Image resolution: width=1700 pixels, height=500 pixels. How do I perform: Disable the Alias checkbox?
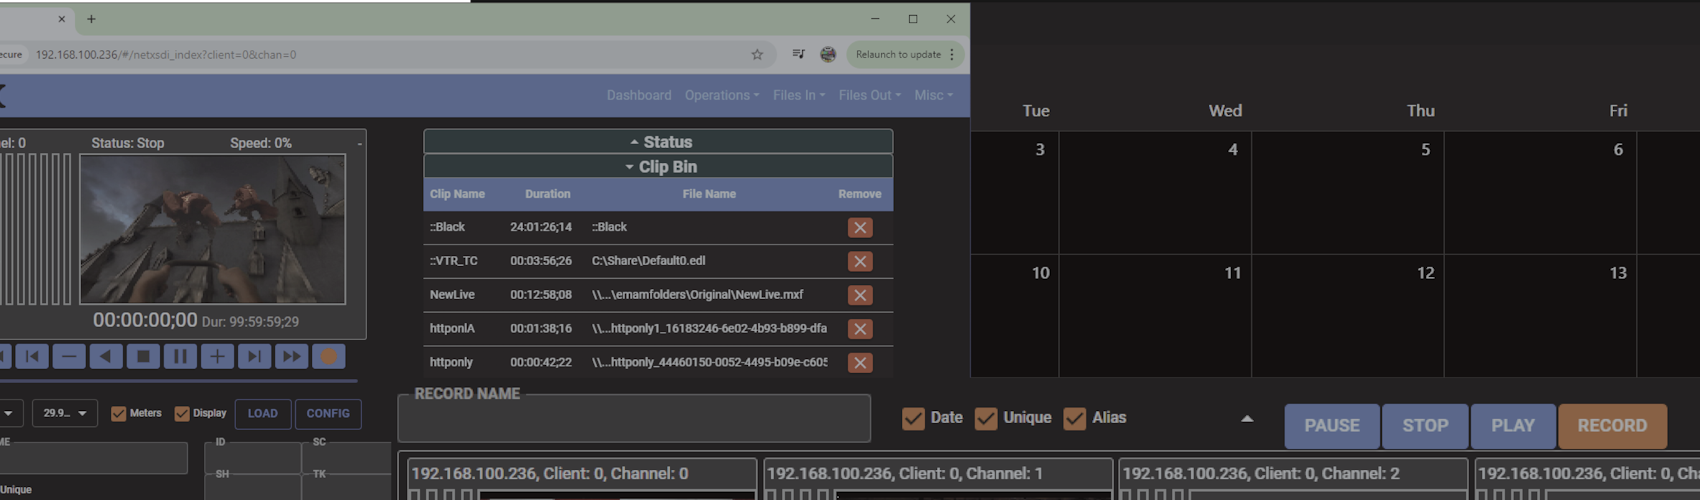[x=1075, y=418]
